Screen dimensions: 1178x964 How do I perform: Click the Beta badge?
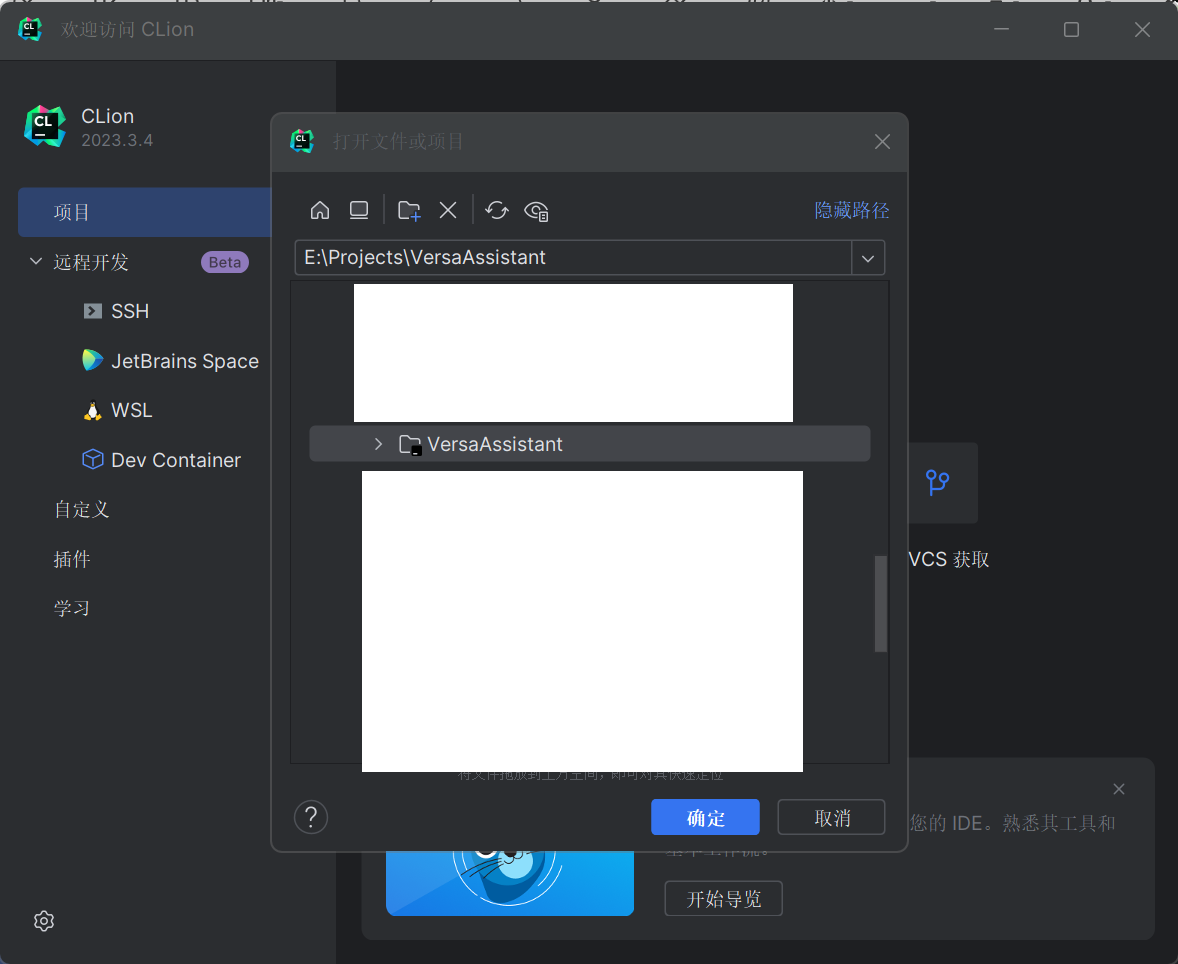(225, 262)
